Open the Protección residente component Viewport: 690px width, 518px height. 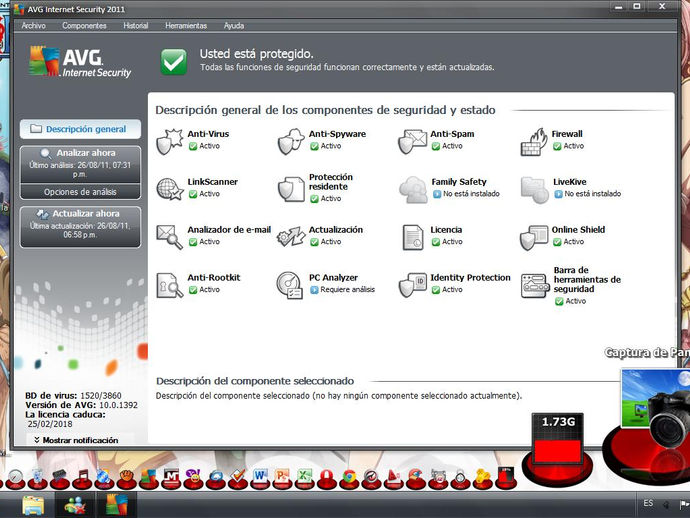pos(316,188)
